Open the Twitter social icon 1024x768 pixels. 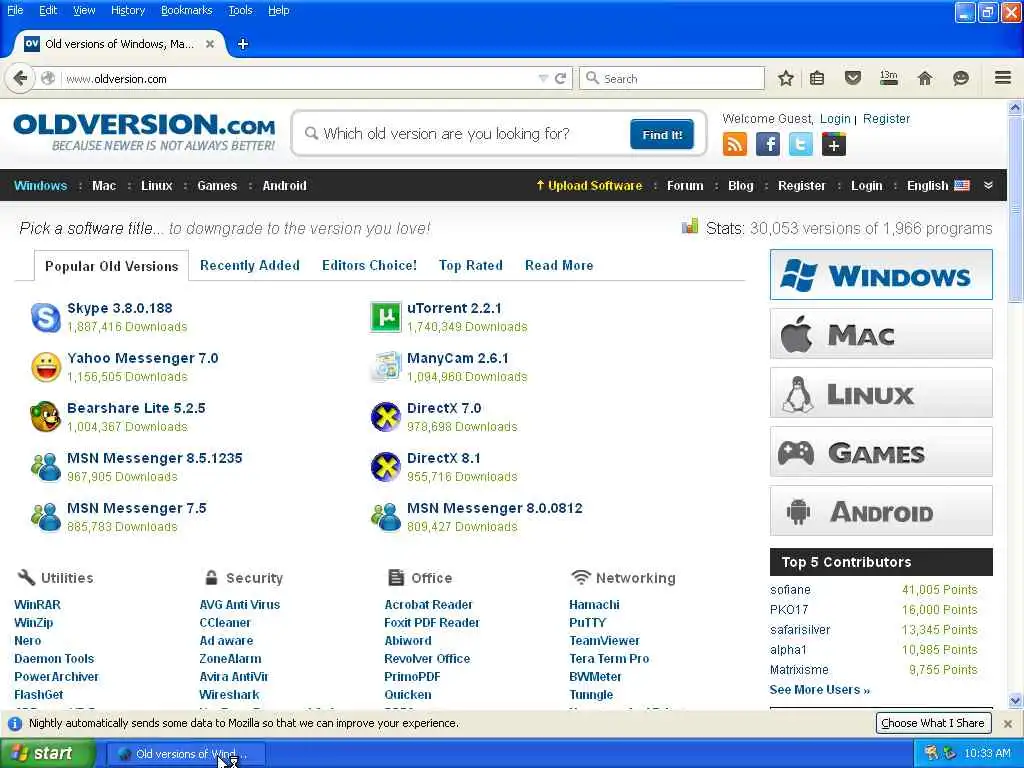click(x=801, y=144)
